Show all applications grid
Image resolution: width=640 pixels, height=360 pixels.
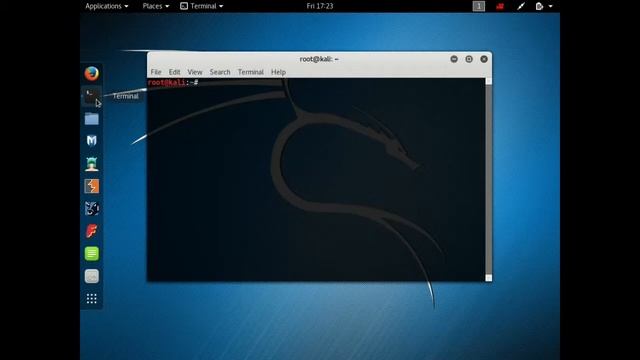pyautogui.click(x=91, y=298)
